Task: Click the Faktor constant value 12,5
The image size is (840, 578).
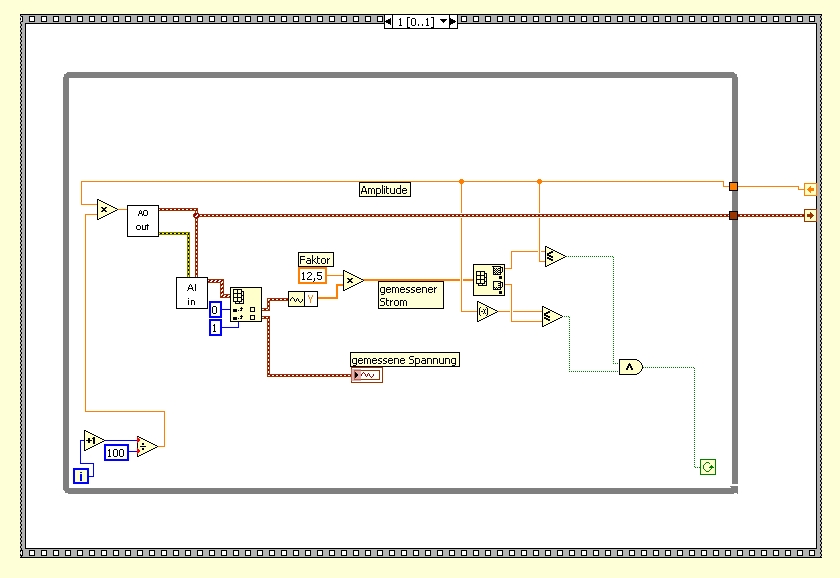Action: pos(312,276)
